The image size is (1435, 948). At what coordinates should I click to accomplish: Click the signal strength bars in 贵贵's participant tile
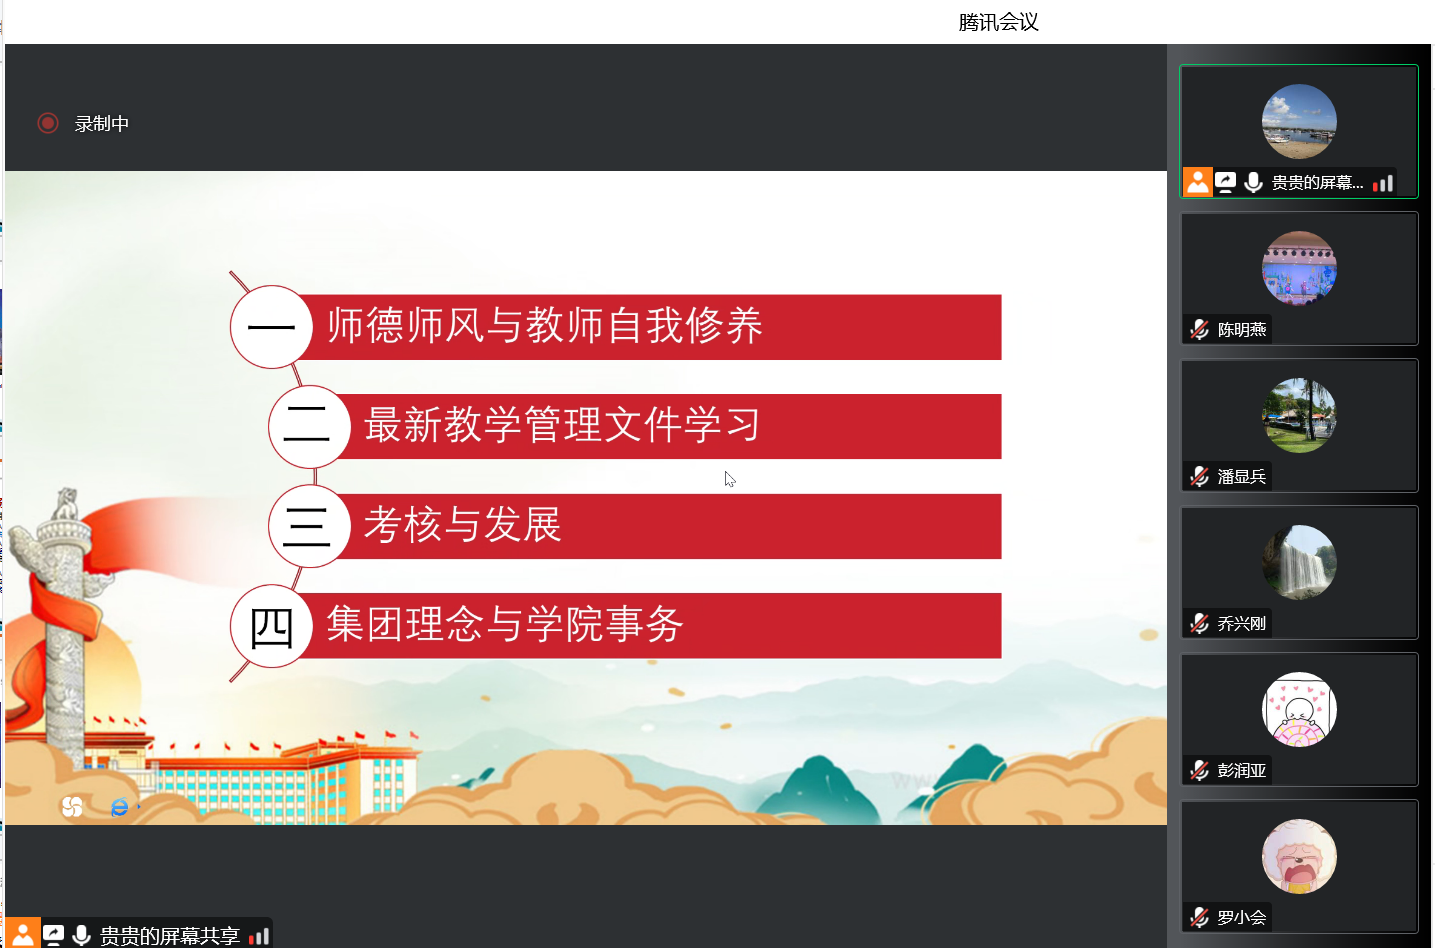point(1383,183)
